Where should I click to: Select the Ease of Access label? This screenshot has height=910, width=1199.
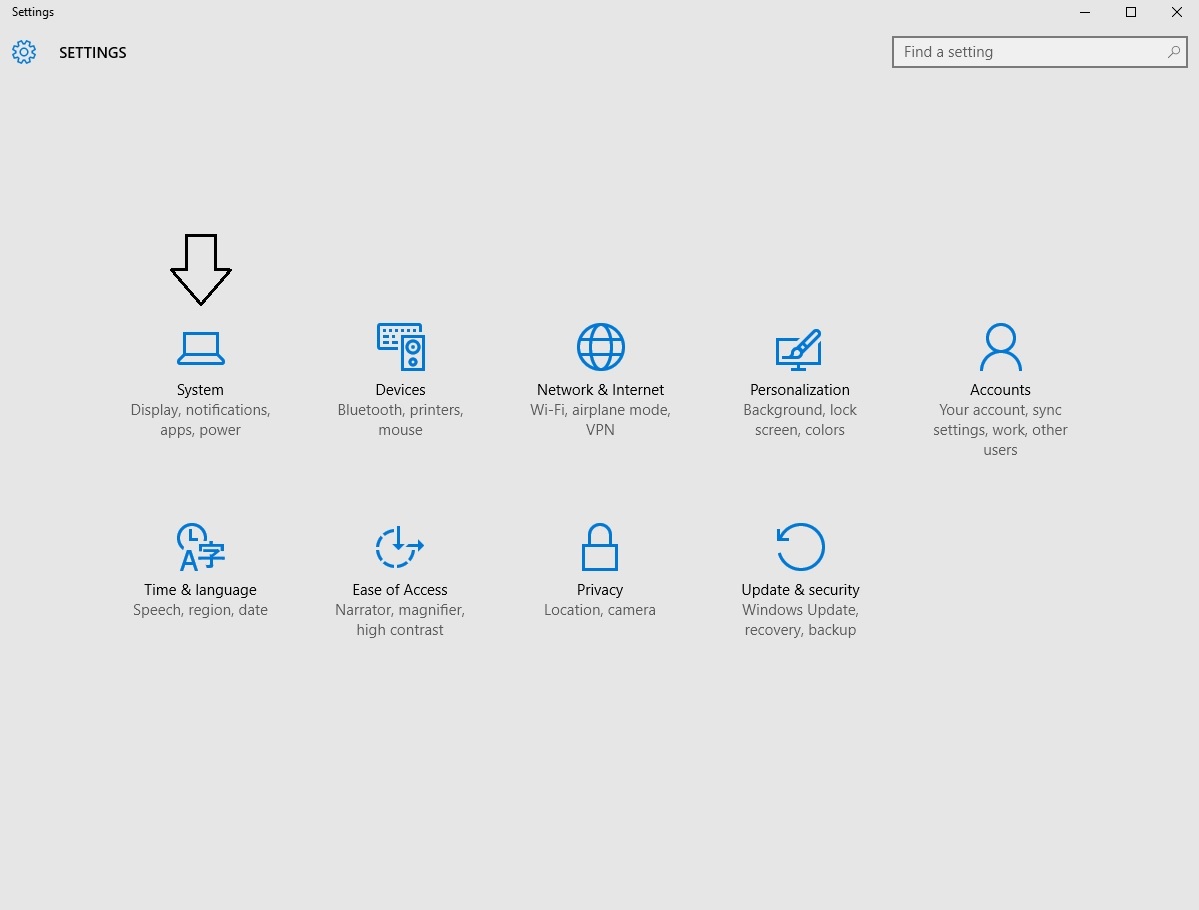click(400, 590)
